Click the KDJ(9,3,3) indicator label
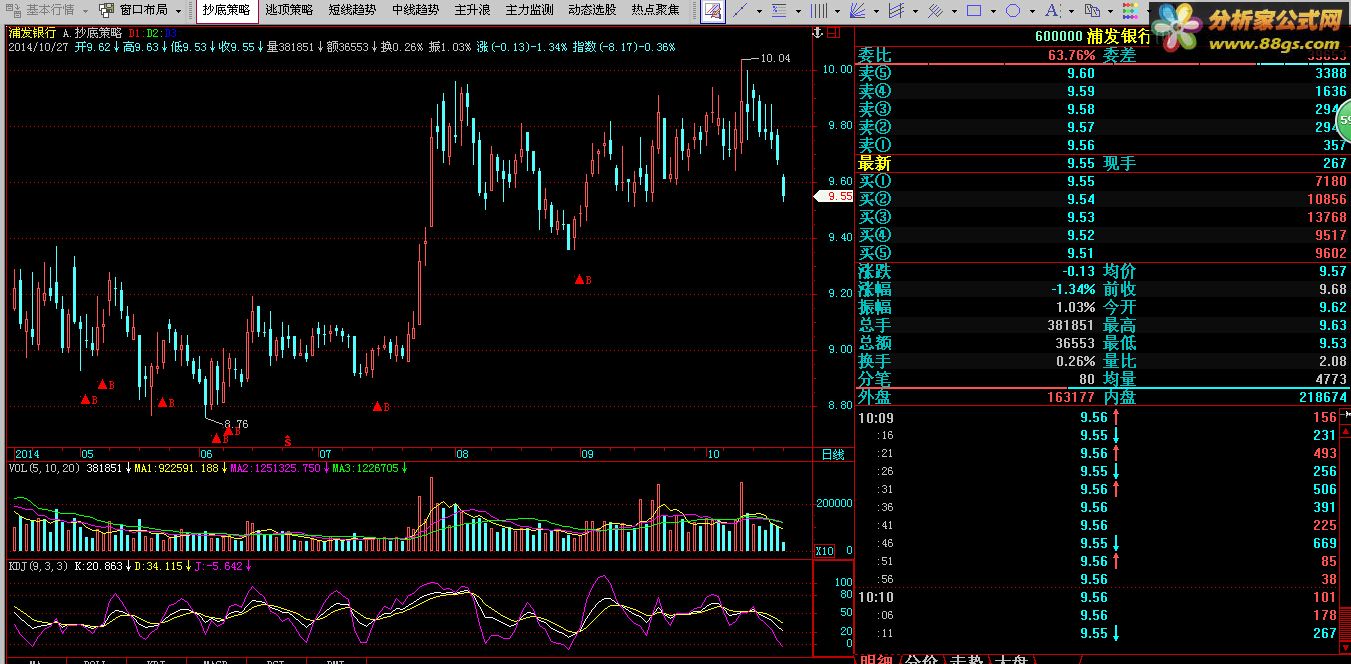Viewport: 1351px width, 664px height. (x=39, y=566)
